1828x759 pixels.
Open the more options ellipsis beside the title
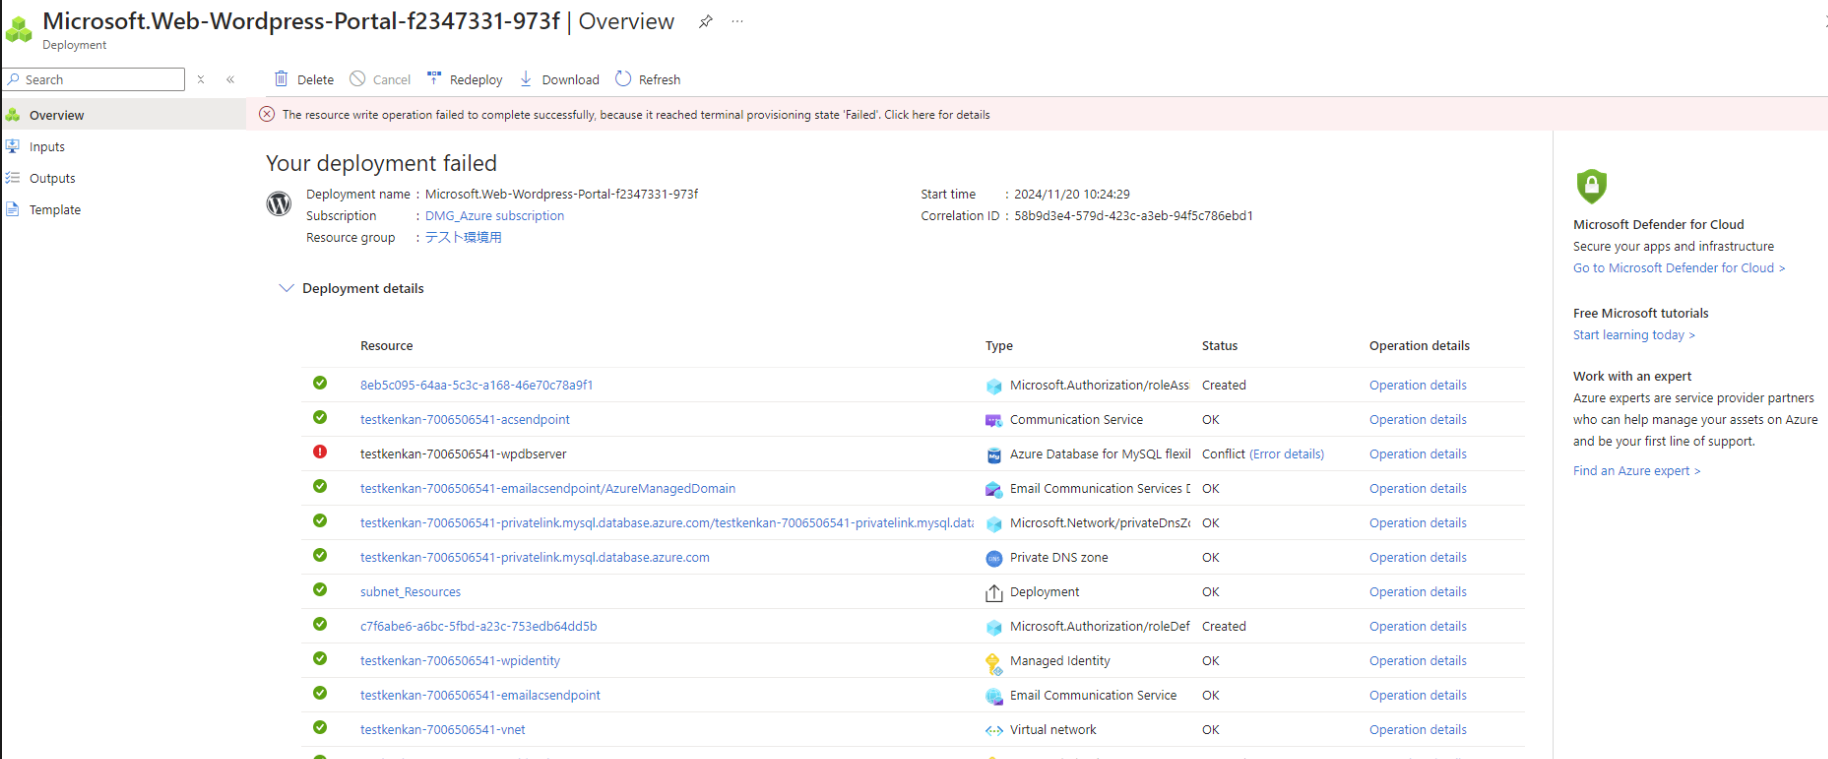[737, 21]
